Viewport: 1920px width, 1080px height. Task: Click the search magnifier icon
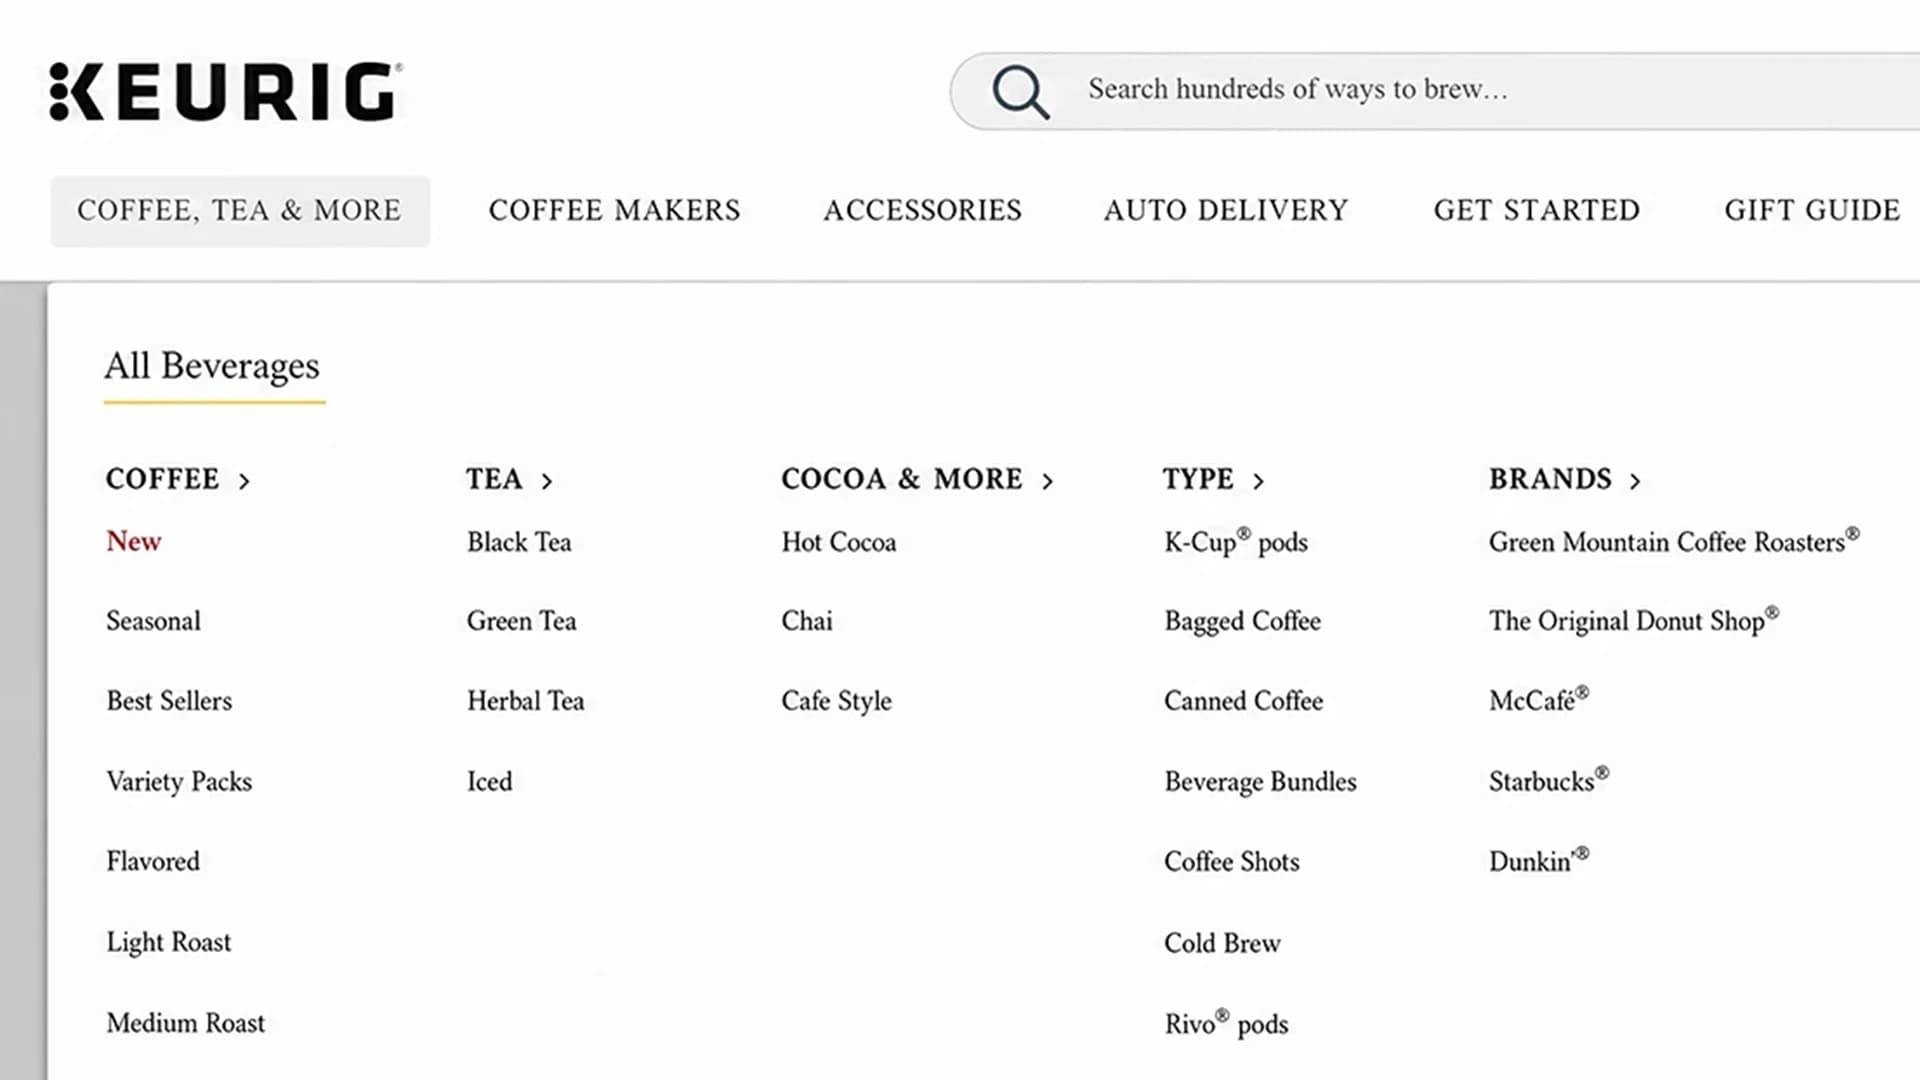[x=1020, y=92]
